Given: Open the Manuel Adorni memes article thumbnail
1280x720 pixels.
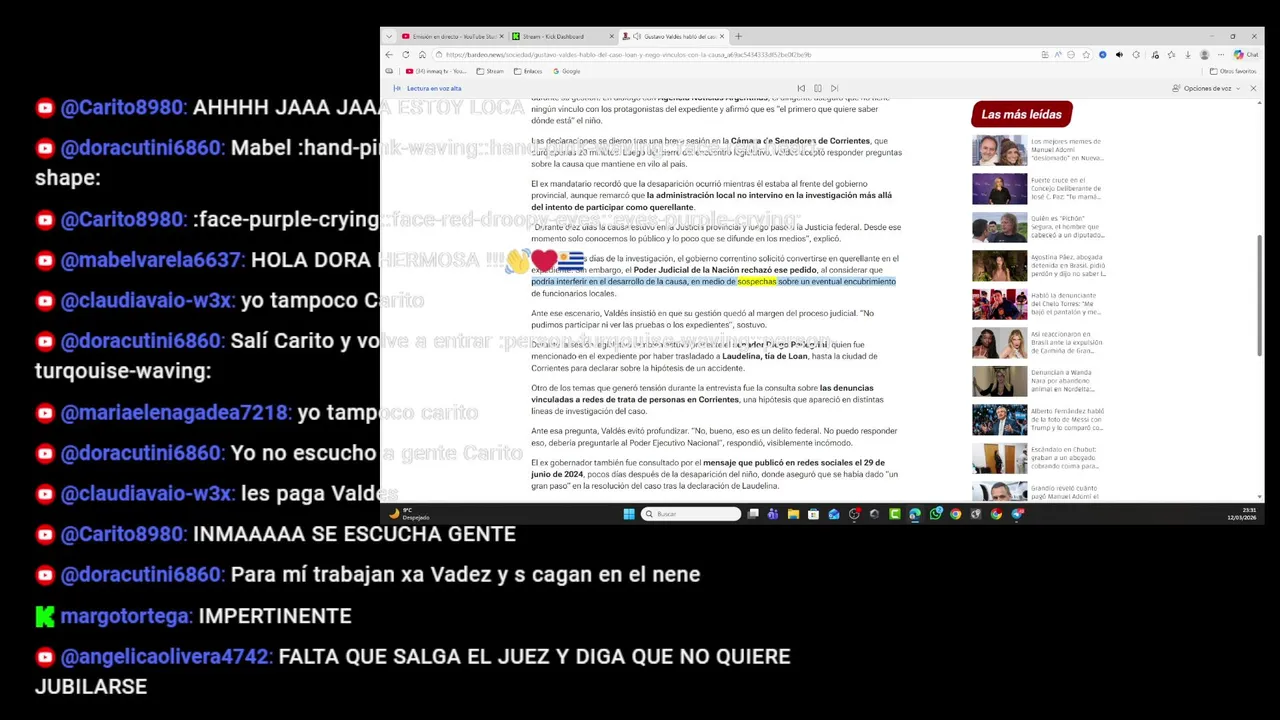Looking at the screenshot, I should tap(999, 150).
